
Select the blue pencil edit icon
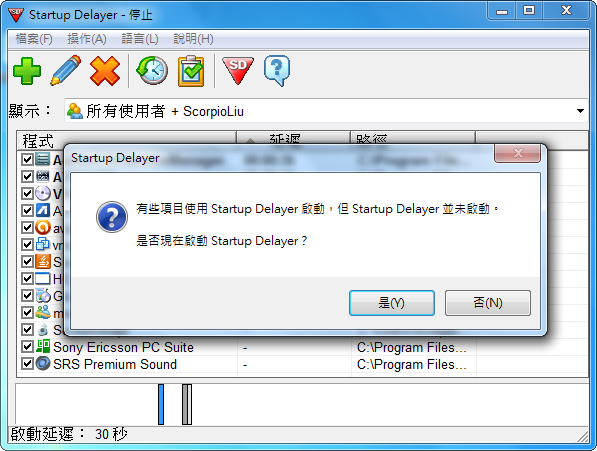[x=65, y=70]
